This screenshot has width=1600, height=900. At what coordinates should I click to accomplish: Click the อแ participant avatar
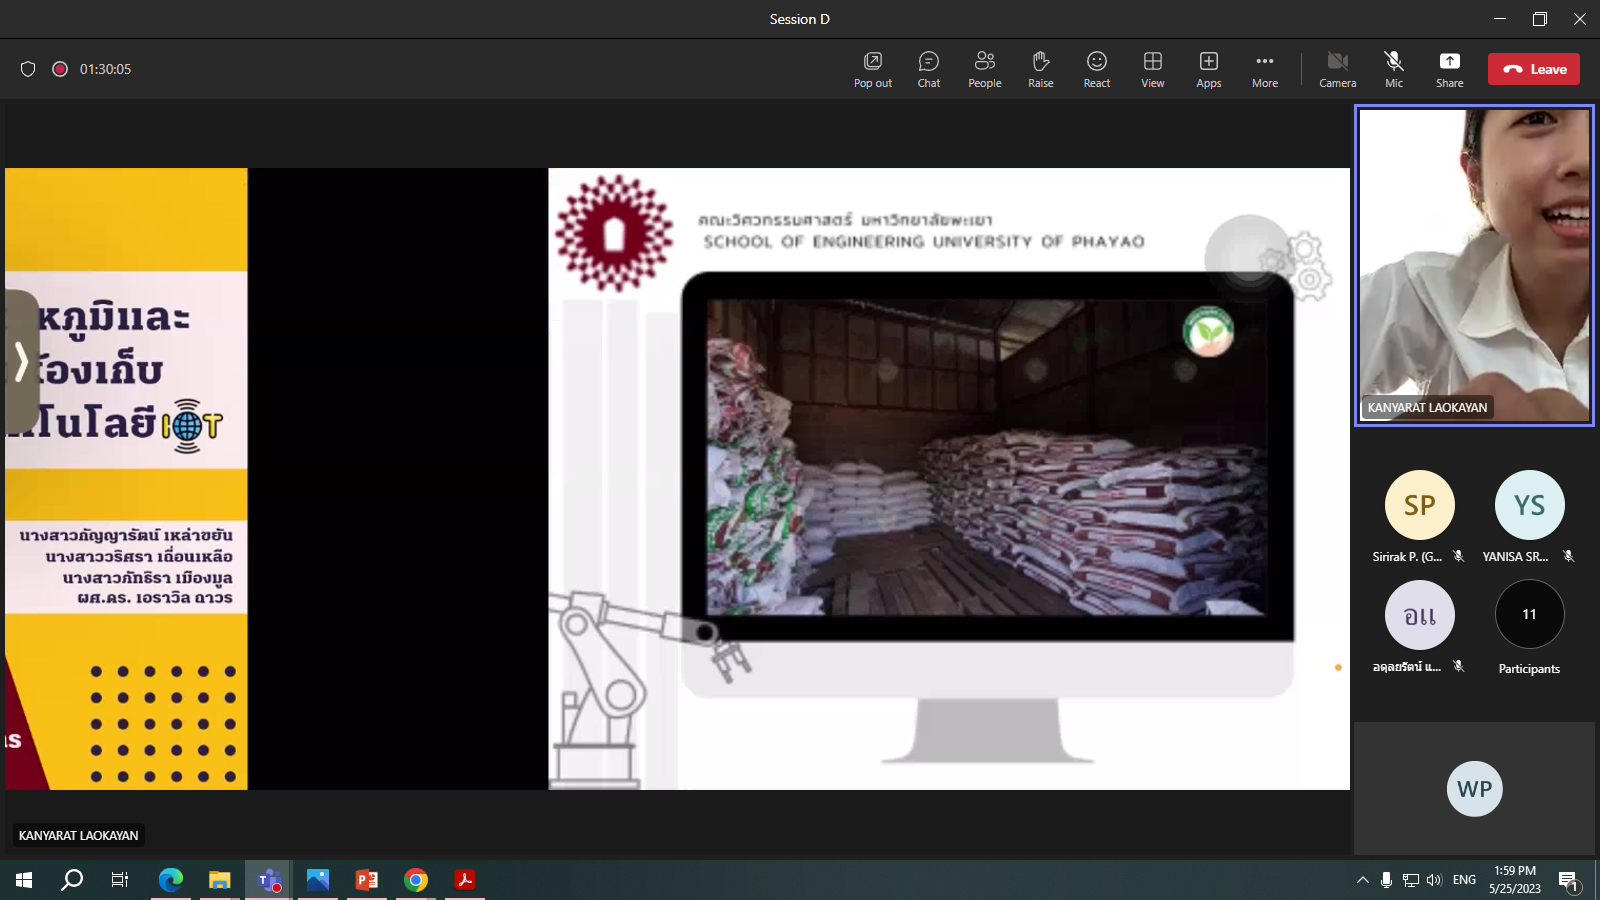tap(1419, 615)
